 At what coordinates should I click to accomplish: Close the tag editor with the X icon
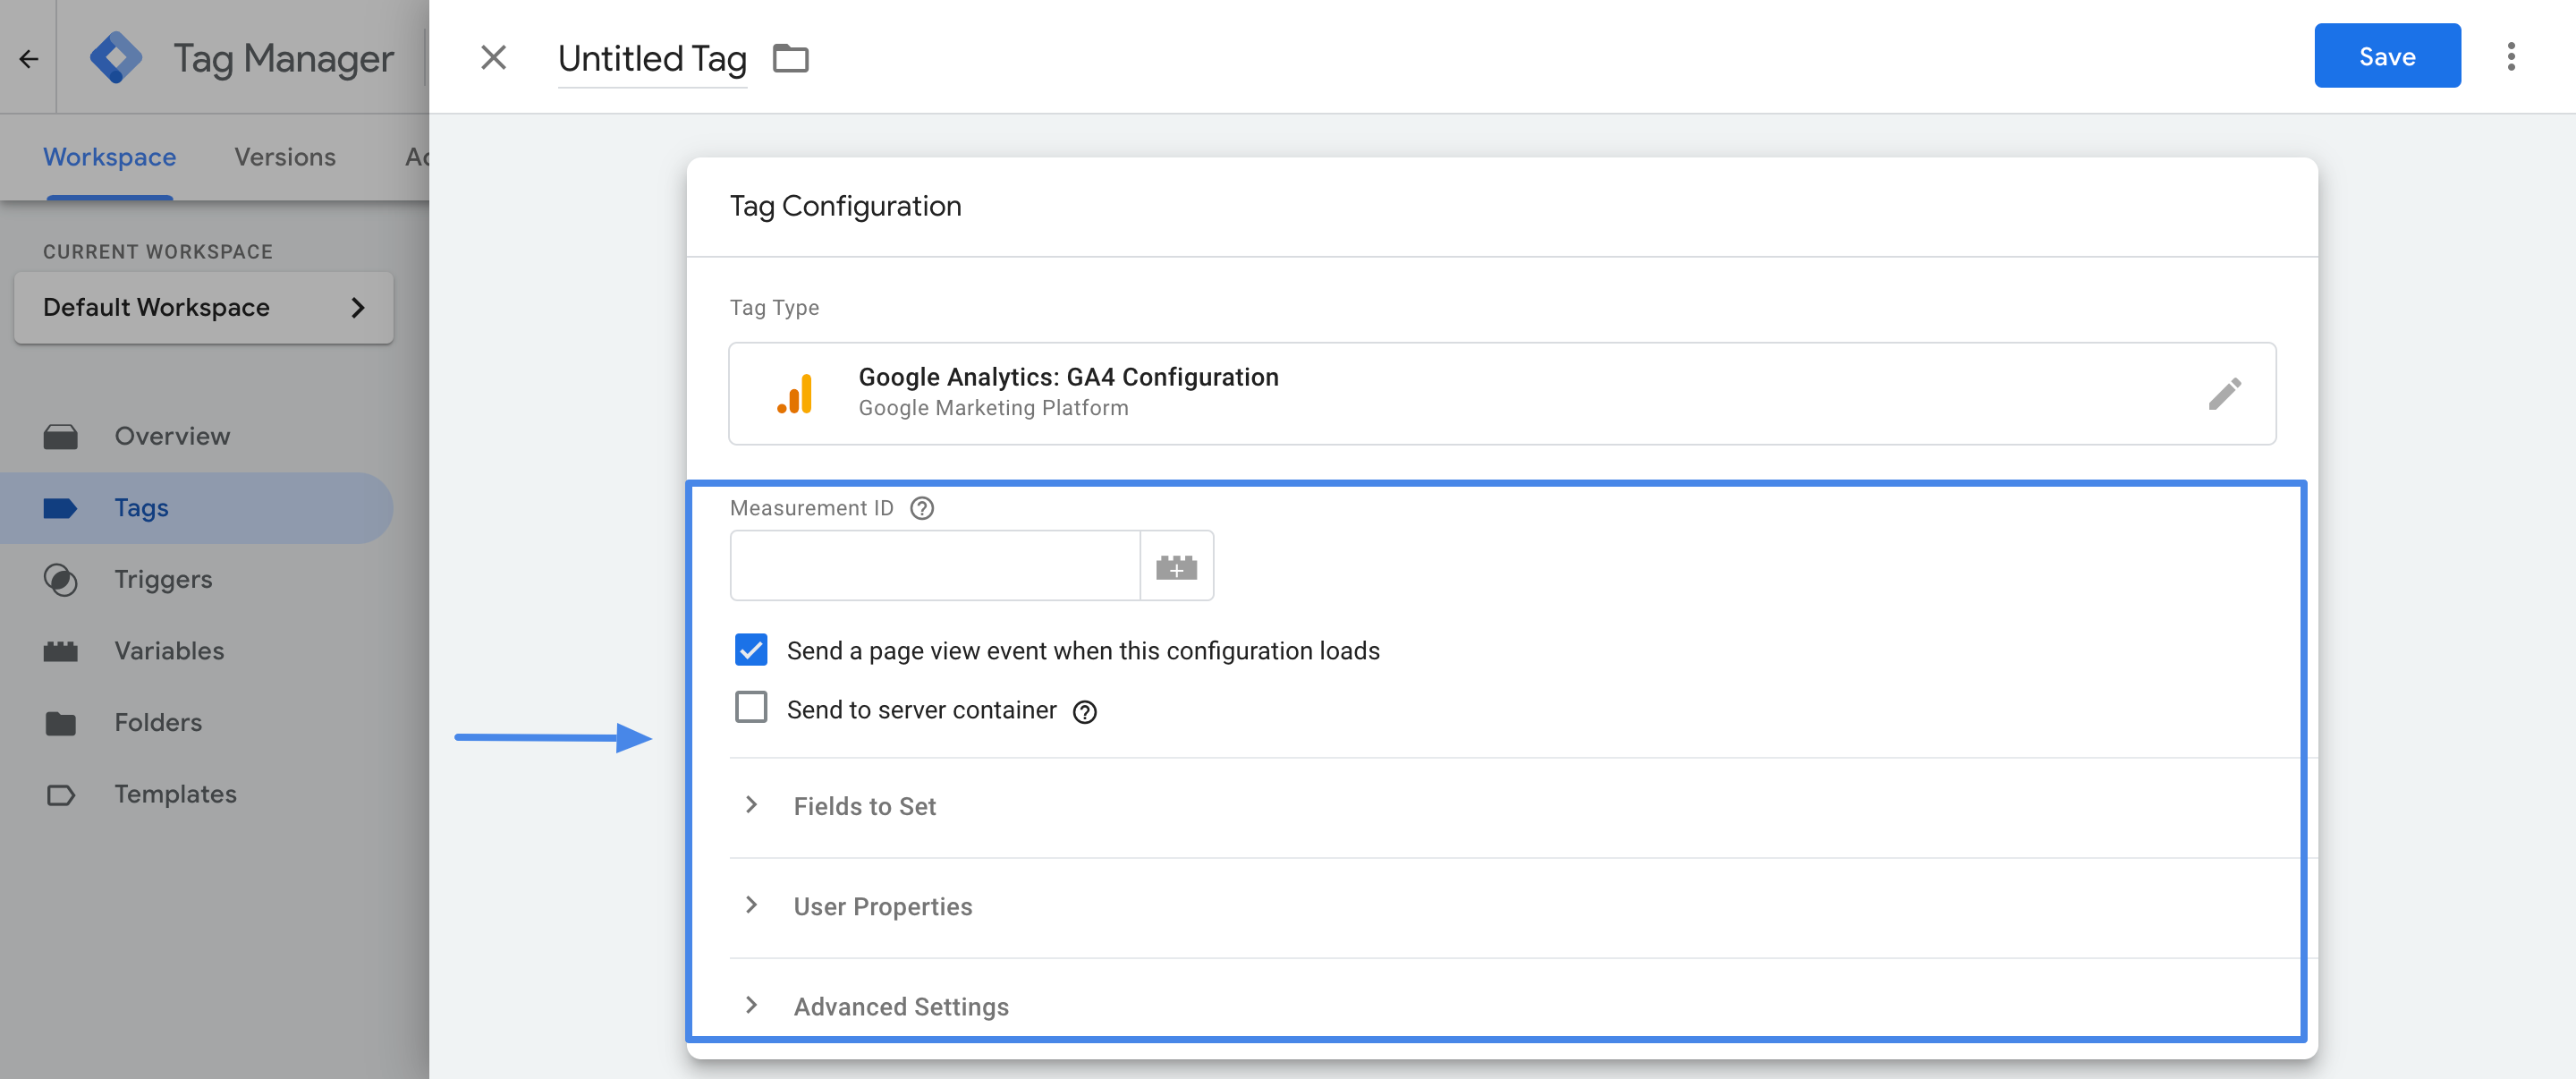point(493,57)
